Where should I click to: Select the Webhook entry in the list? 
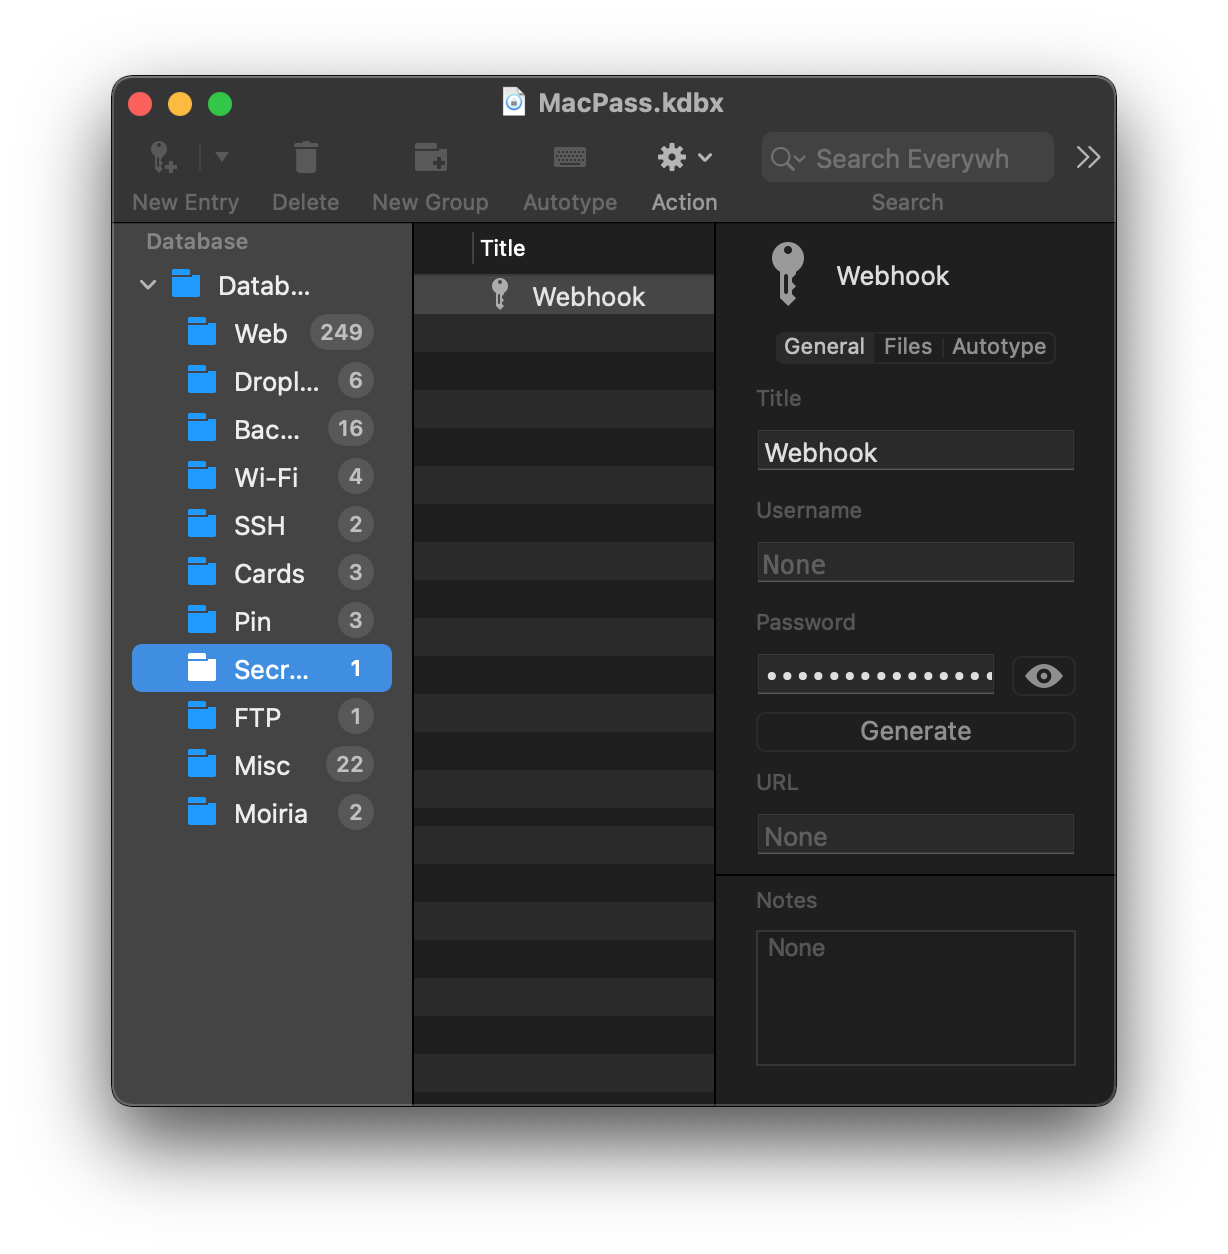(x=588, y=295)
